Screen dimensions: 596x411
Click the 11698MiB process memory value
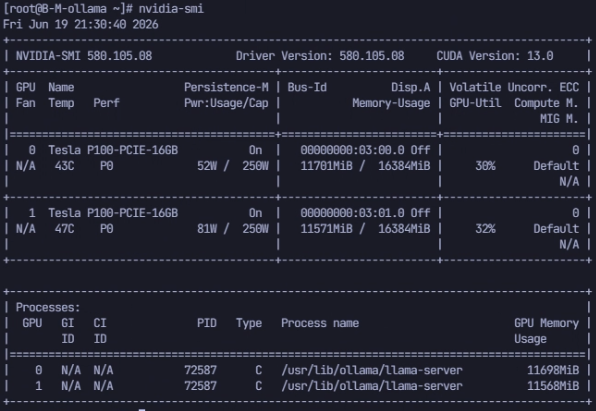(x=553, y=370)
